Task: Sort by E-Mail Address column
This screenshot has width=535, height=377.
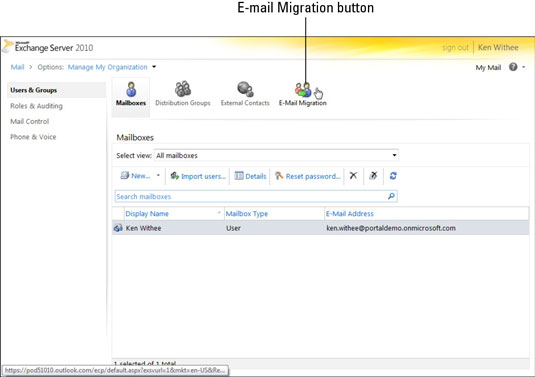Action: [x=350, y=214]
